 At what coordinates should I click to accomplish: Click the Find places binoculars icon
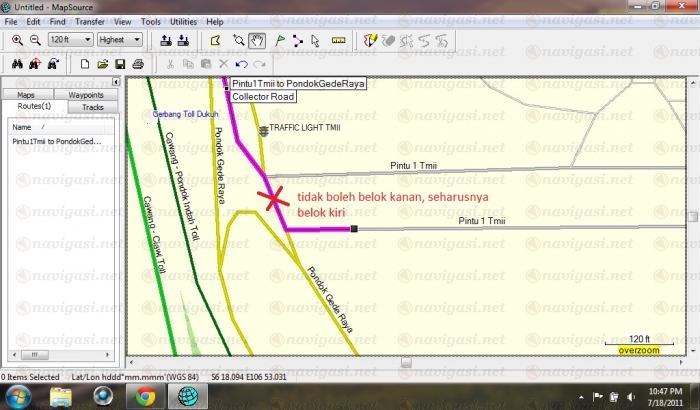click(17, 64)
